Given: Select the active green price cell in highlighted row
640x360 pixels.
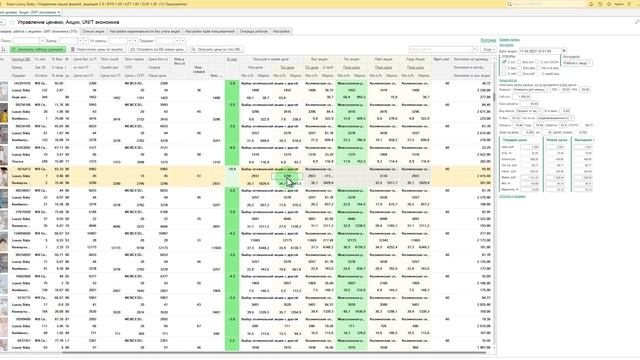Looking at the screenshot, I should [287, 176].
